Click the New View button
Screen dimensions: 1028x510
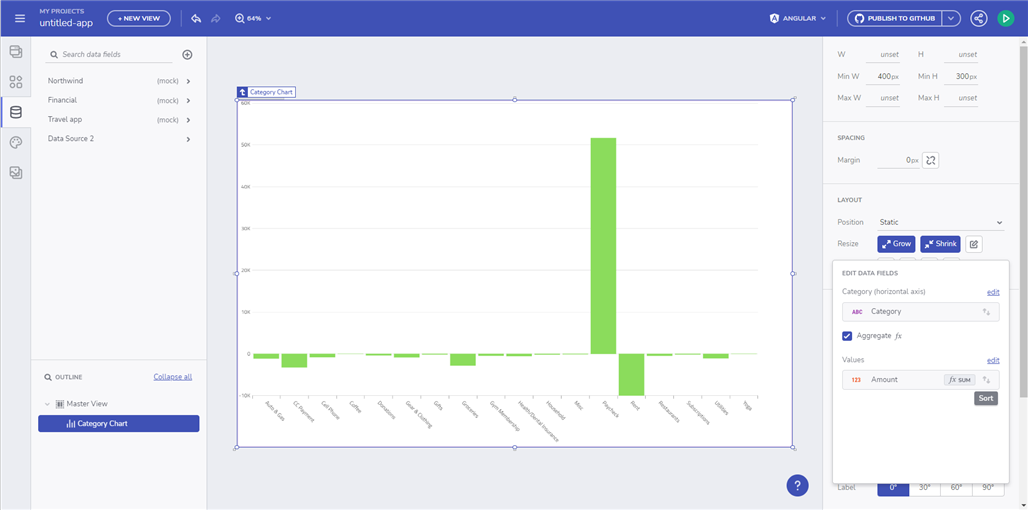coord(138,18)
